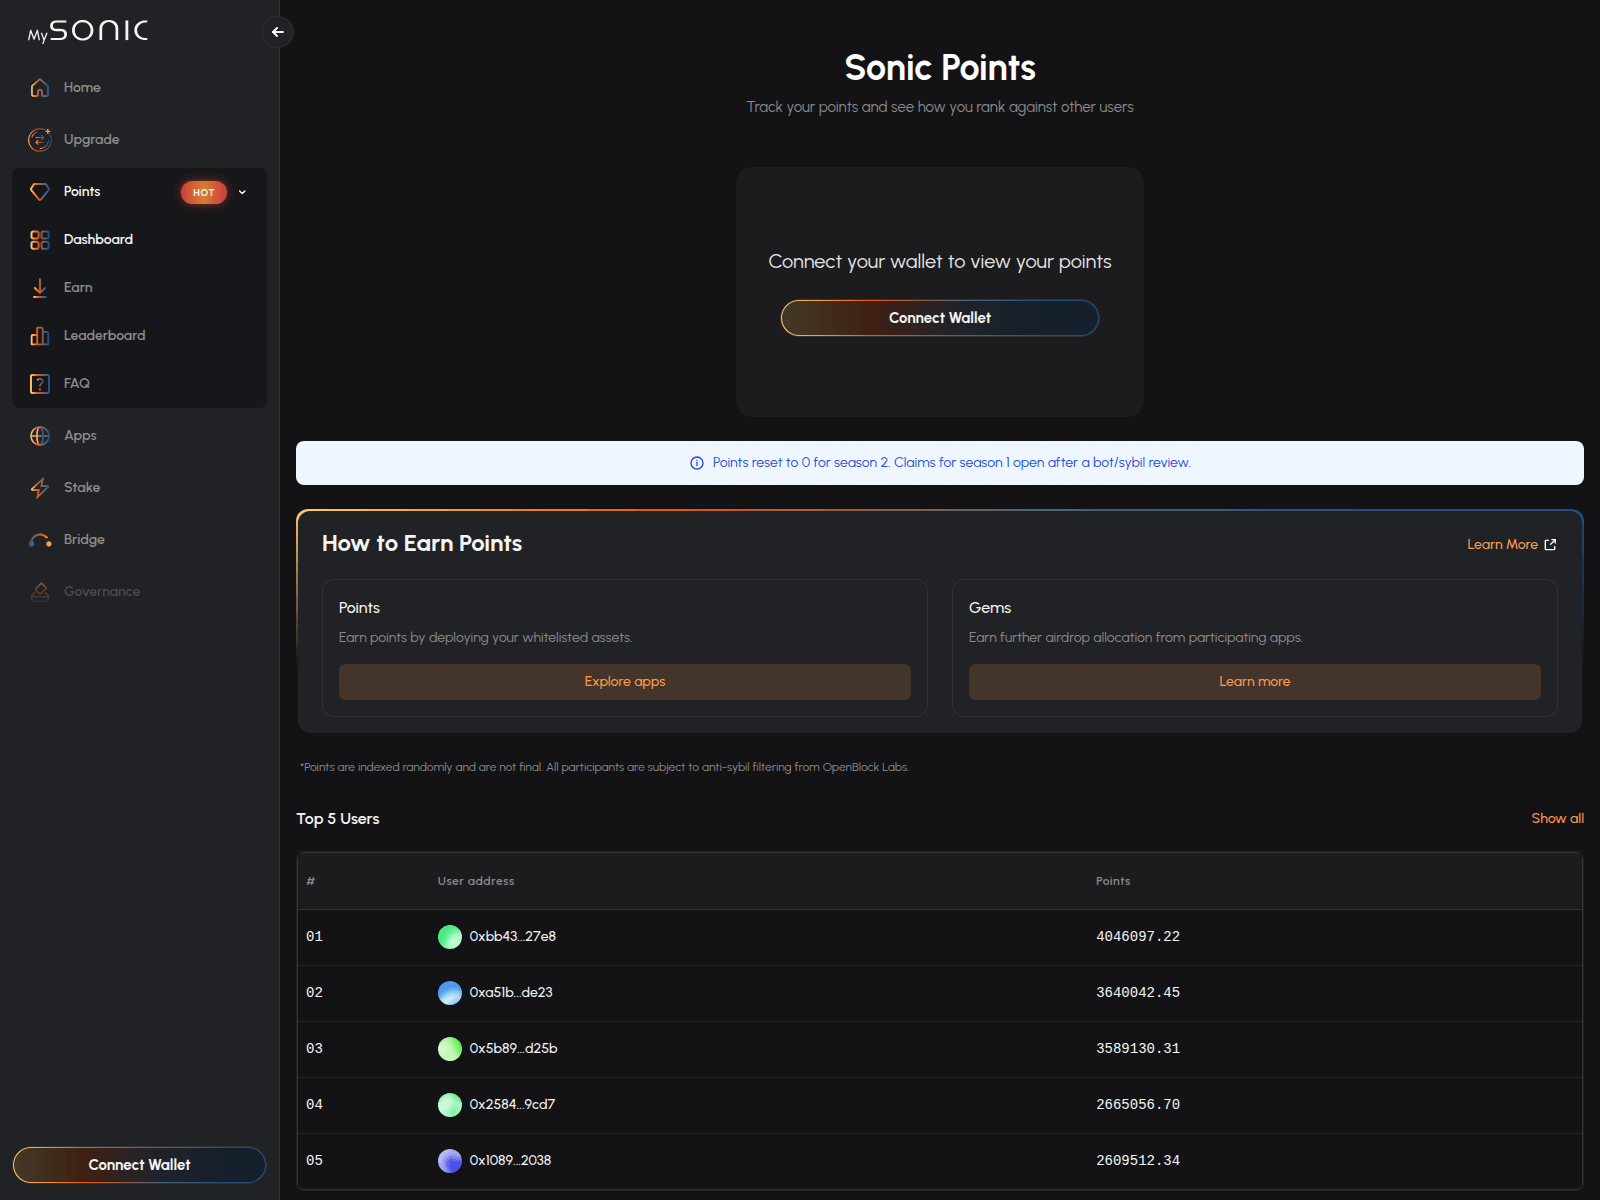Click the Apps globe icon
Image resolution: width=1600 pixels, height=1200 pixels.
tap(40, 436)
